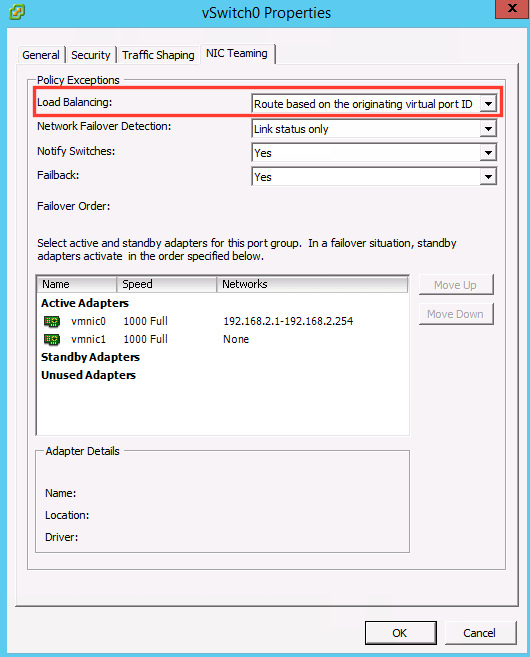Click the Cancel button
530x657 pixels.
tap(479, 633)
